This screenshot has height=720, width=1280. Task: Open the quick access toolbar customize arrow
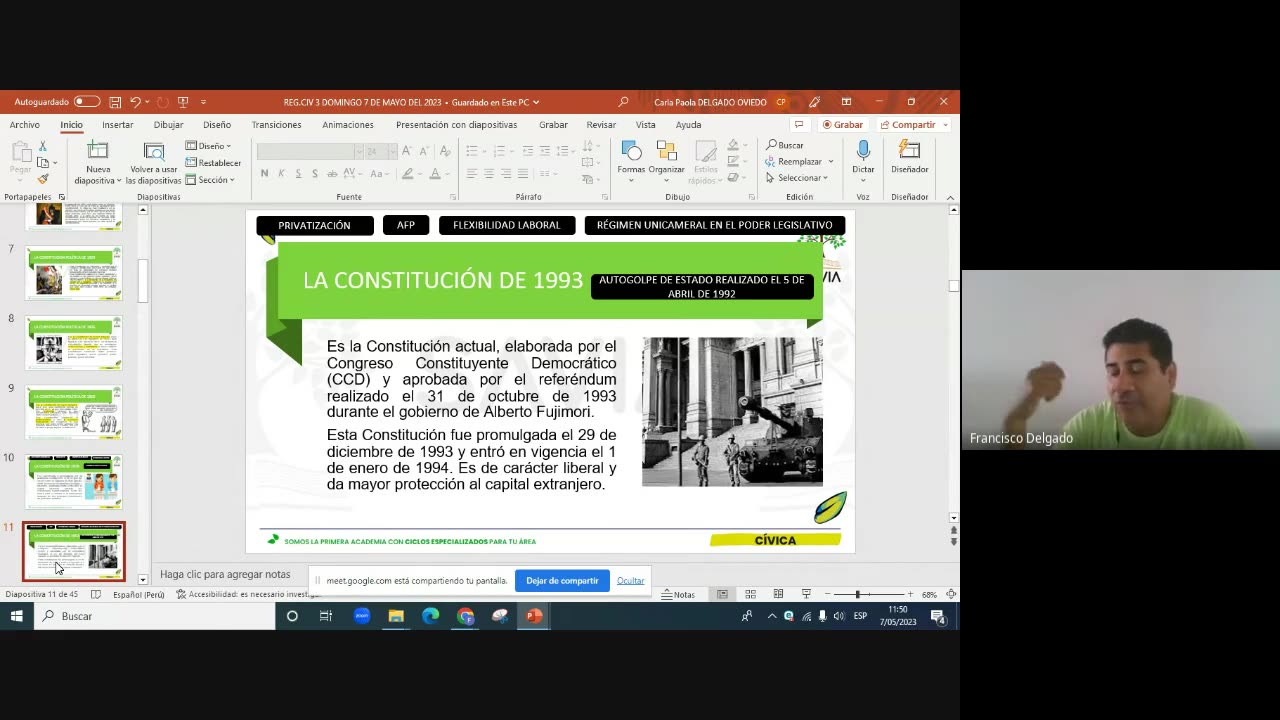pyautogui.click(x=203, y=102)
